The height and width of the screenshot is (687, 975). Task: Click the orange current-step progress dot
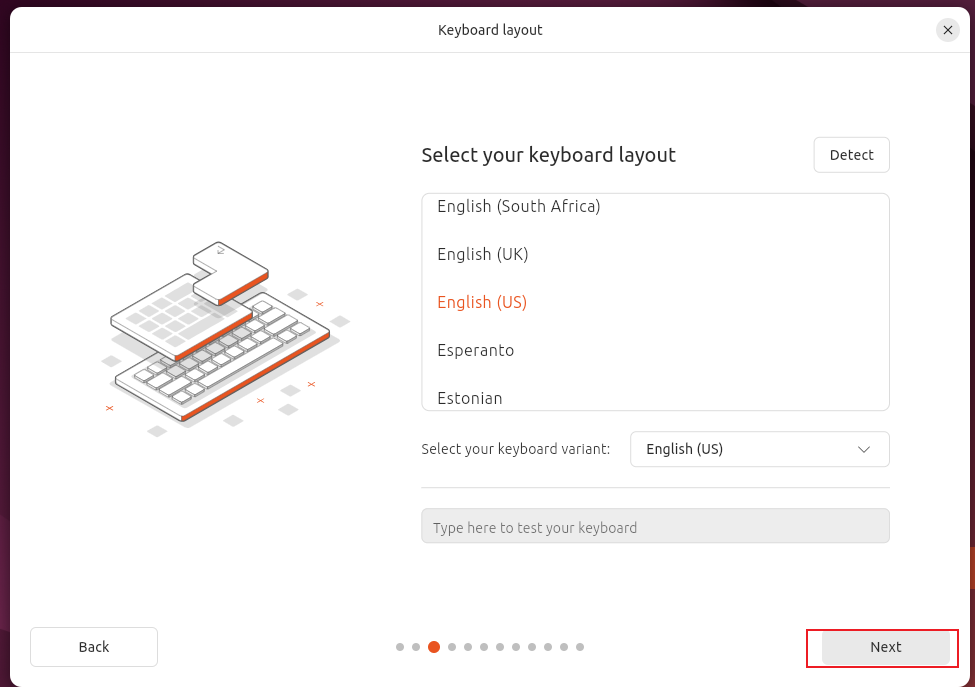coord(434,647)
